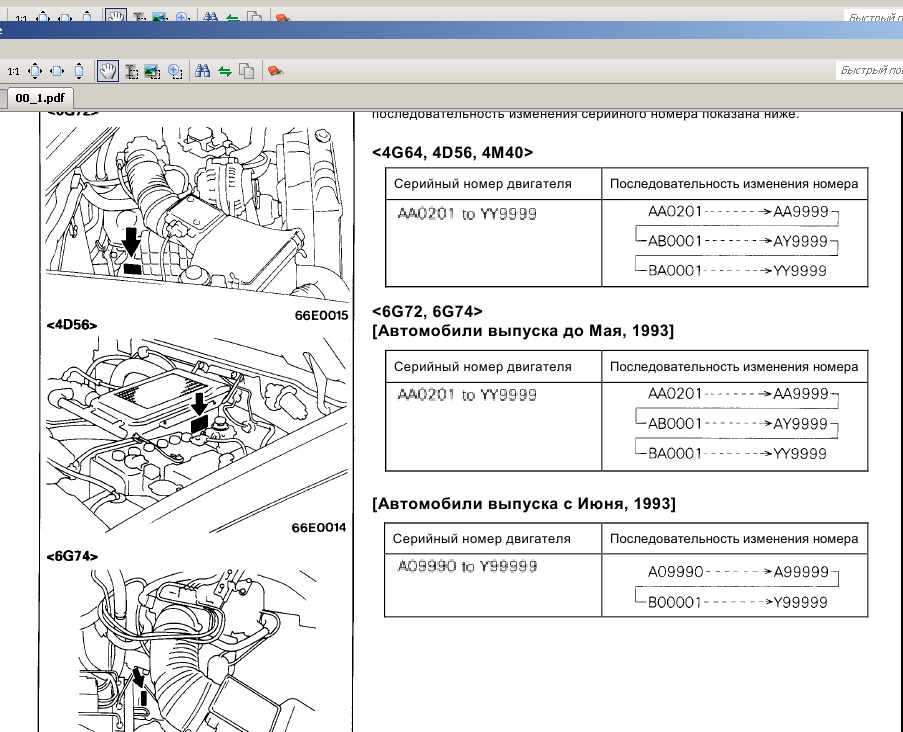
Task: Click the "A09990 to Y99999" table cell
Action: 467,567
